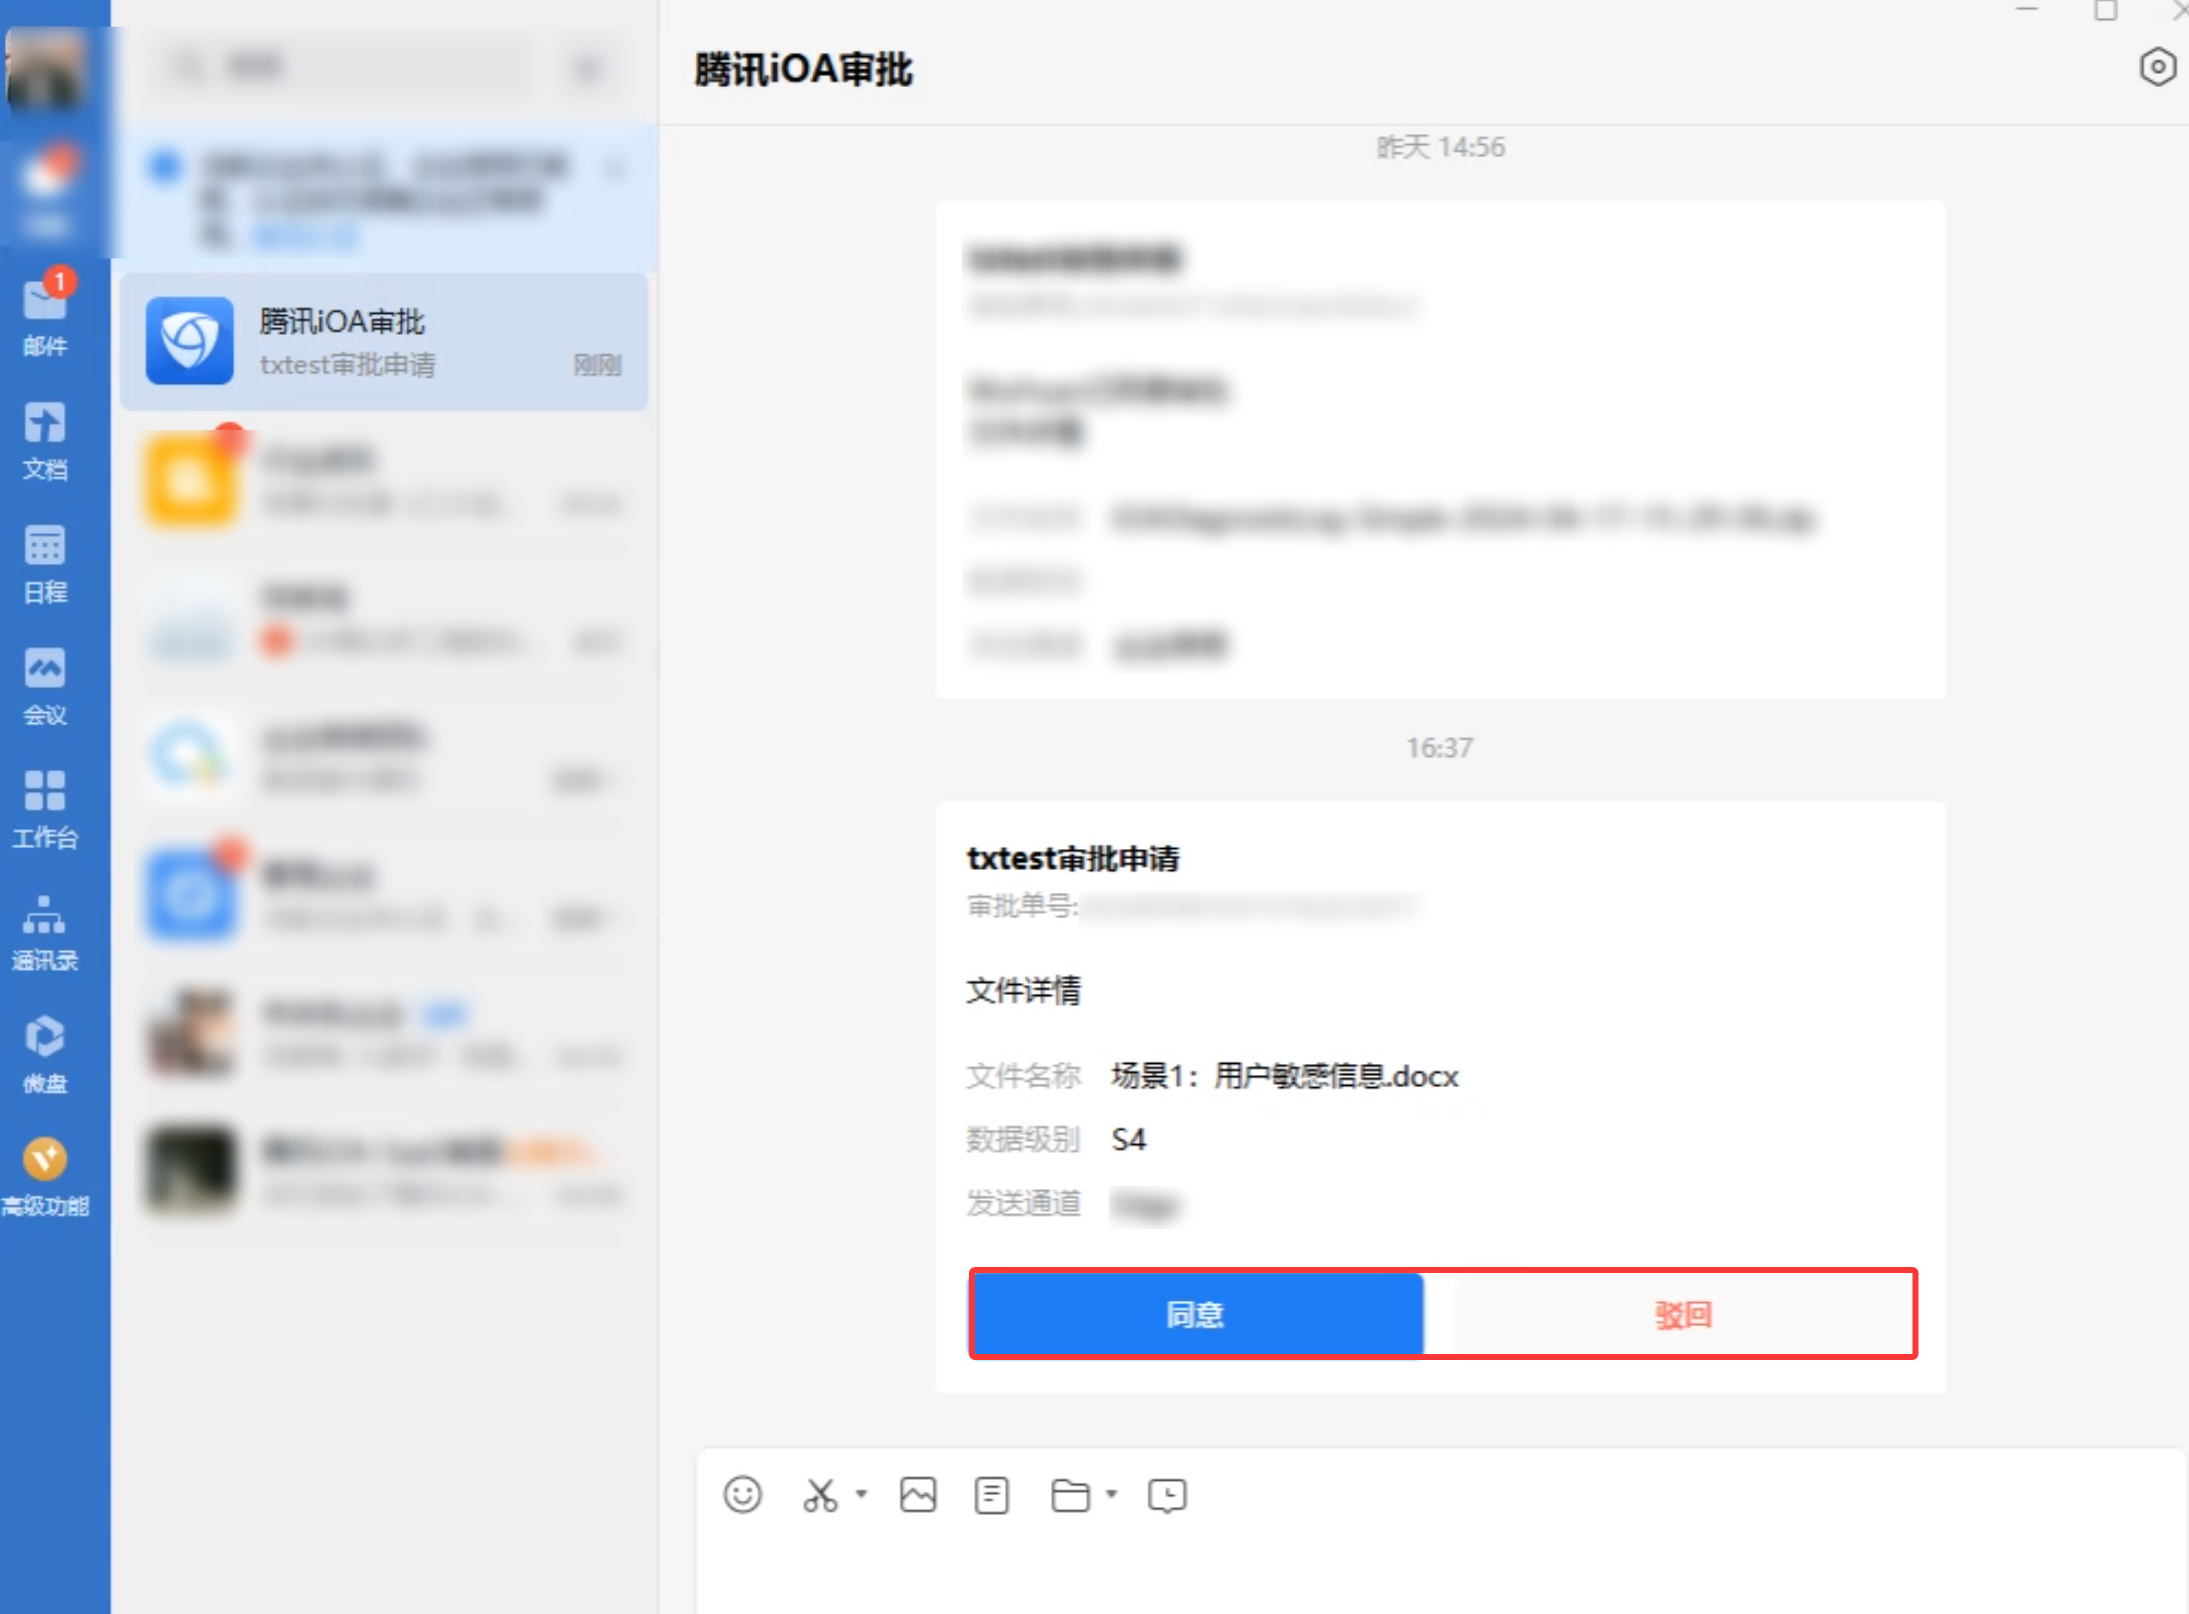Expand the folder file dropdown arrow

tap(1111, 1494)
